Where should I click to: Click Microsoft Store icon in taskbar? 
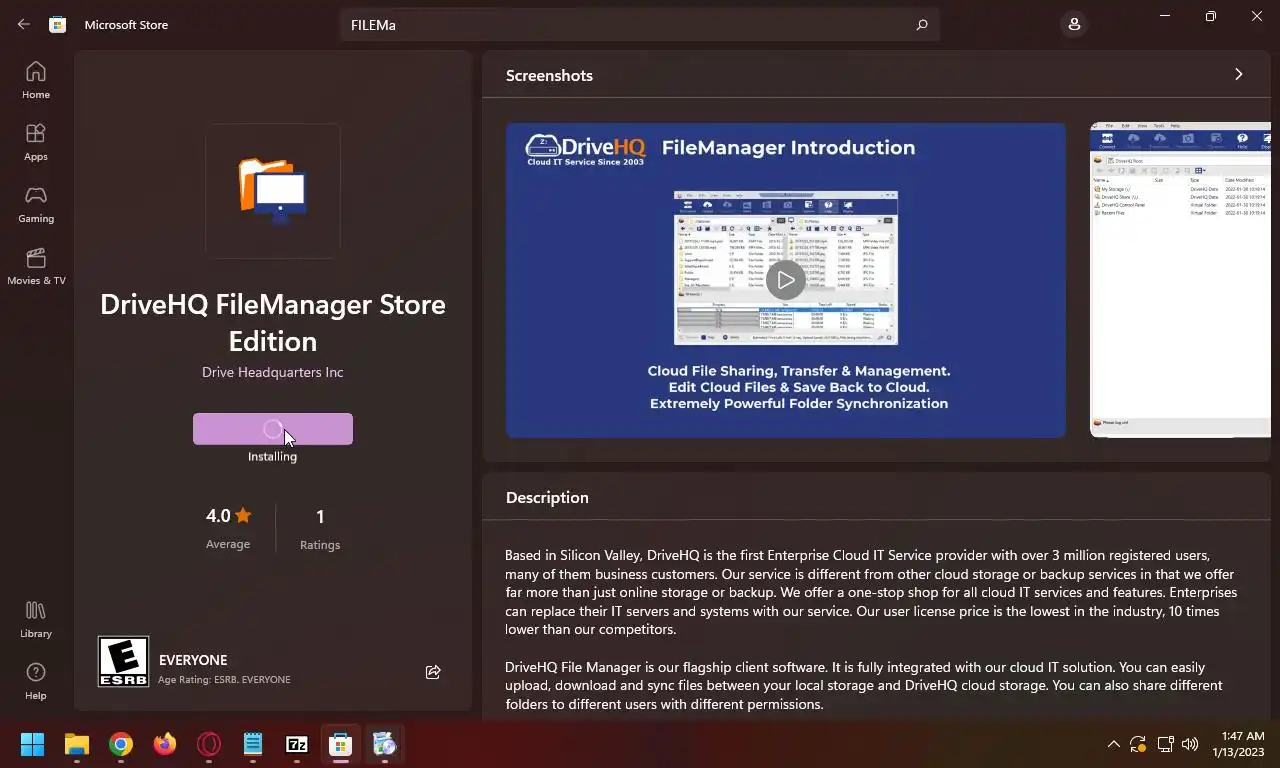pyautogui.click(x=341, y=744)
